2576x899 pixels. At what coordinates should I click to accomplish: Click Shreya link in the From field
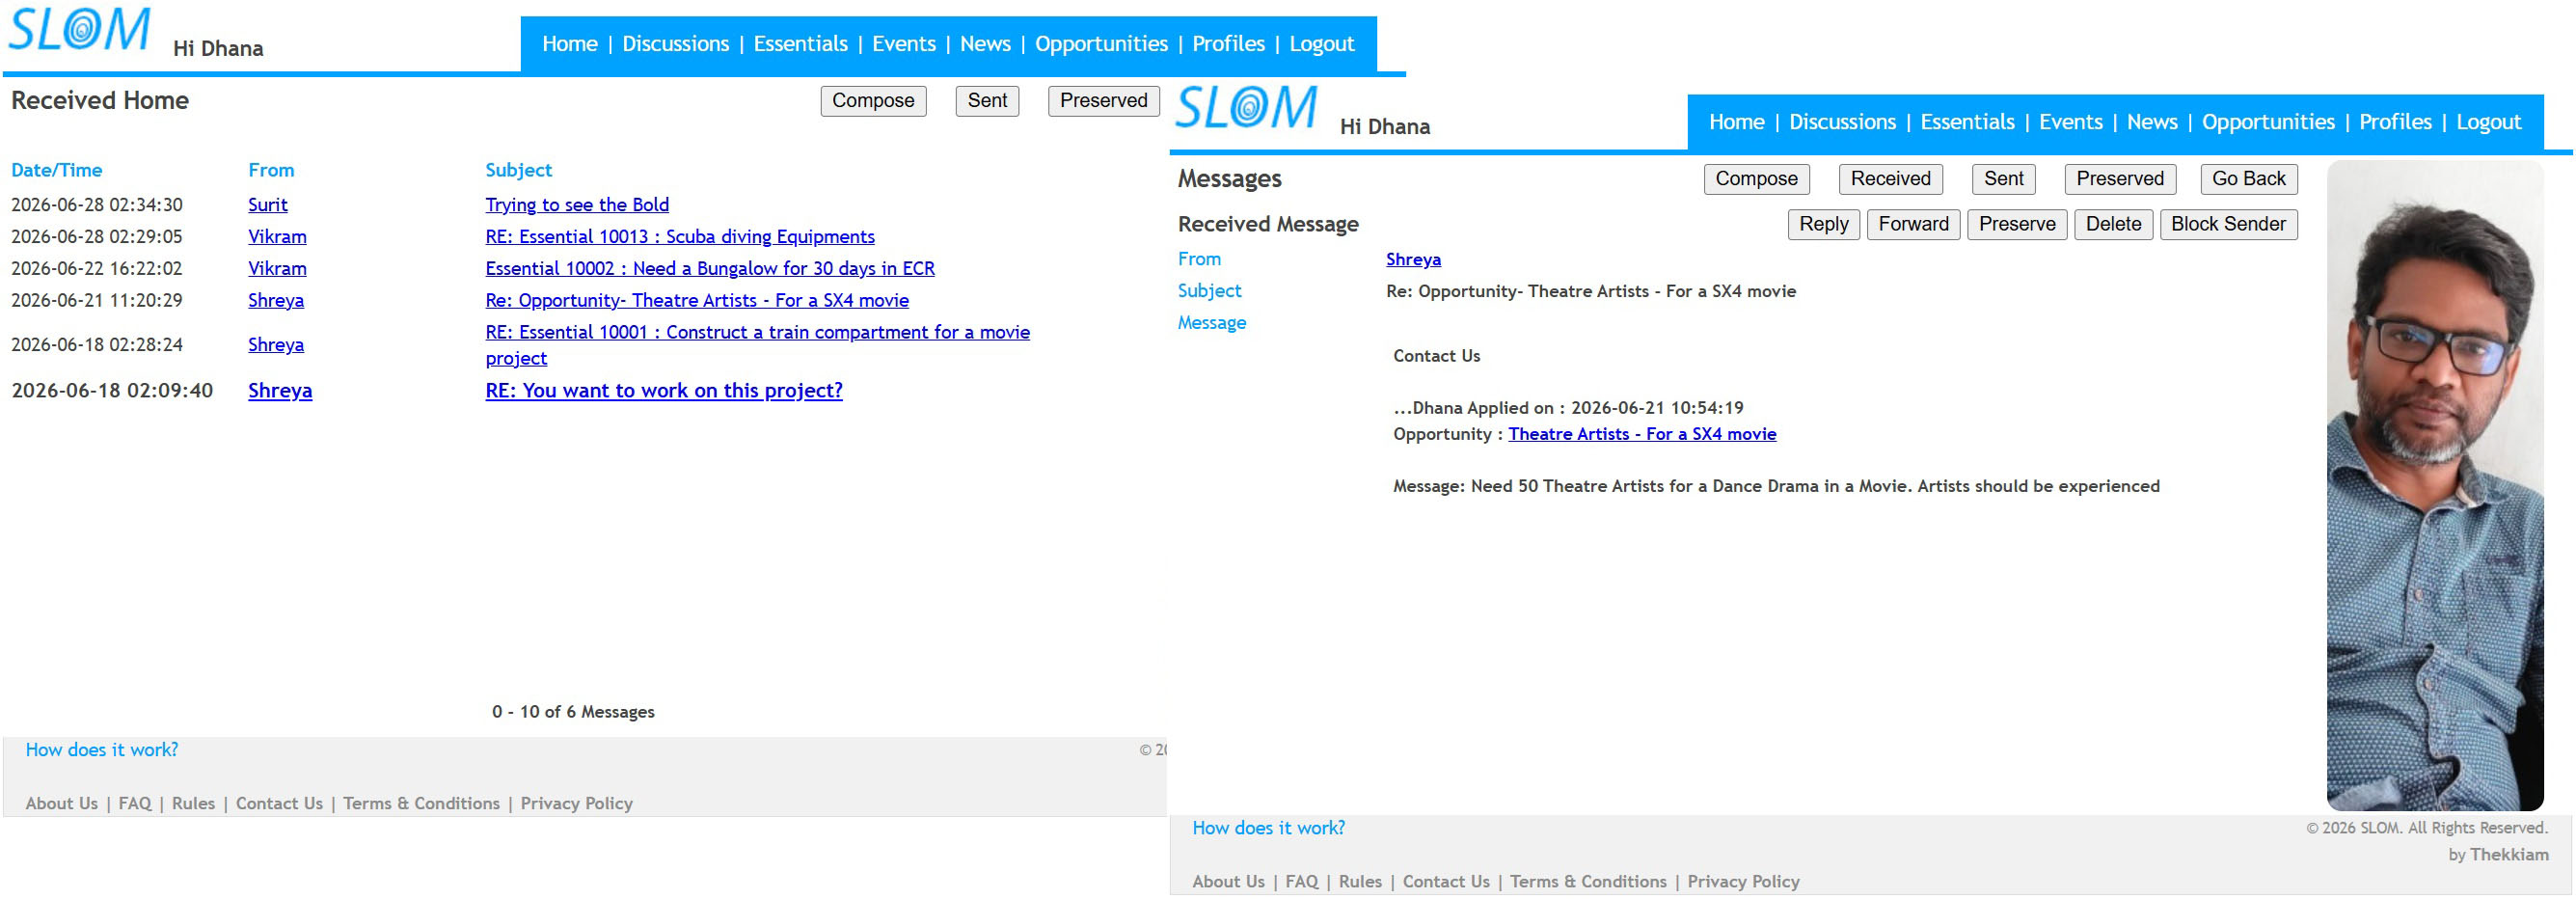1413,260
